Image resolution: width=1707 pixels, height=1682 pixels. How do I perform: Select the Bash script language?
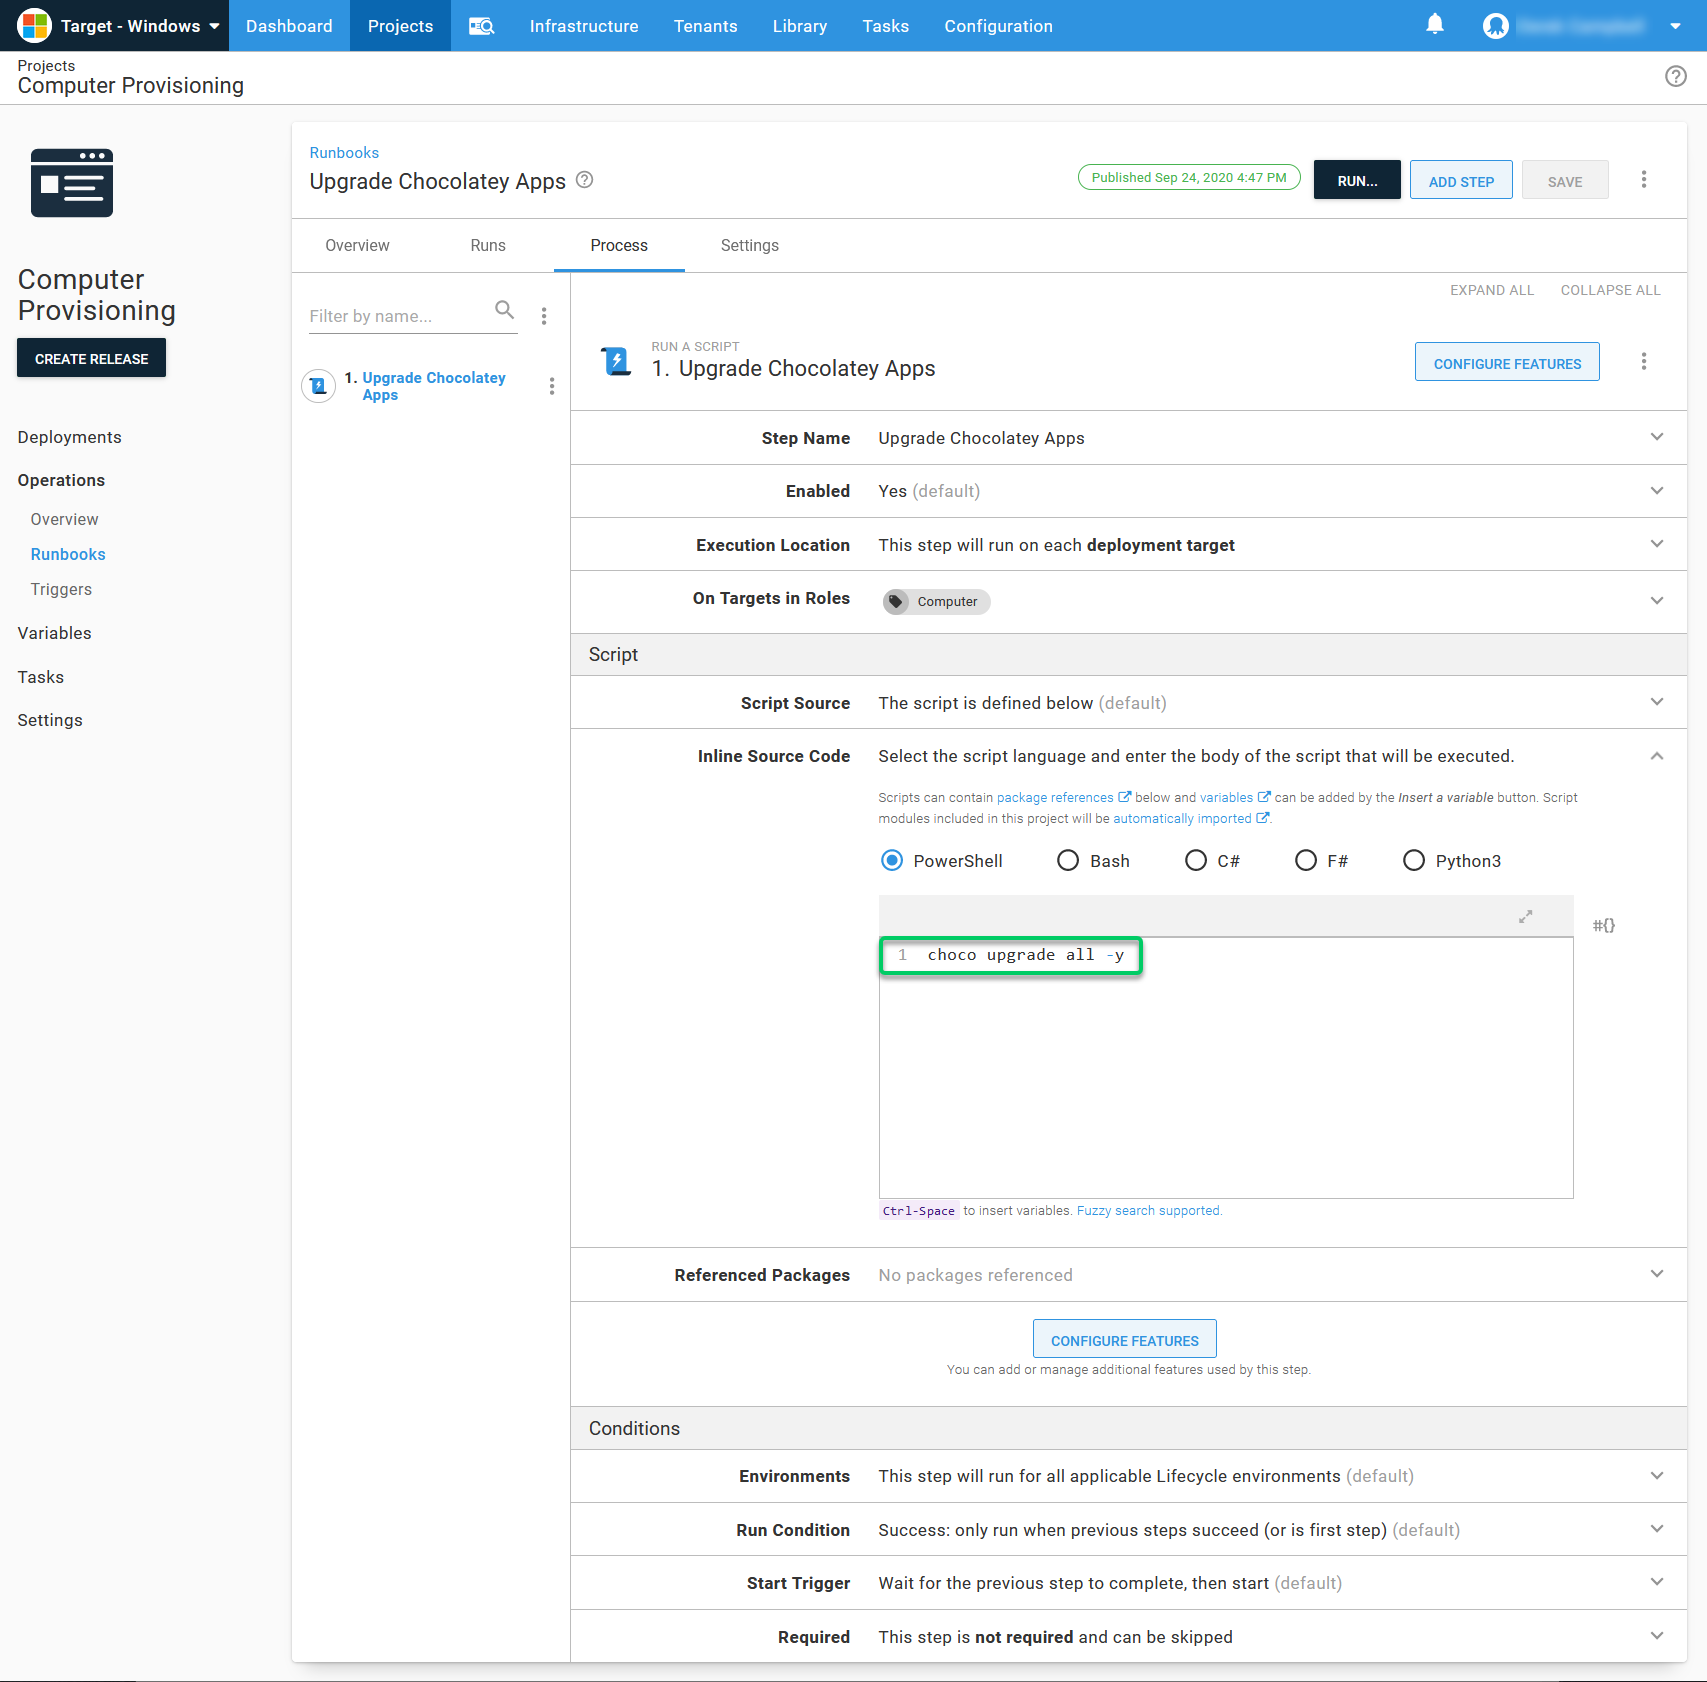point(1067,860)
